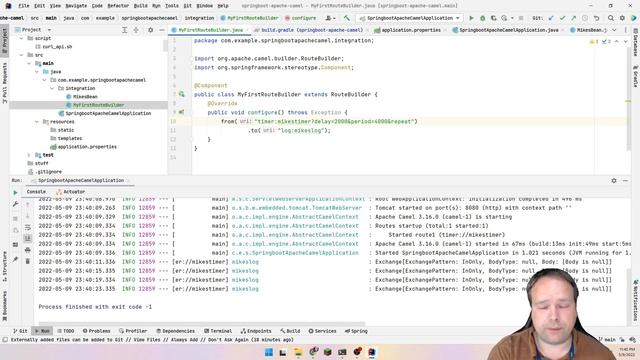
Task: Run the application with coverage
Action: [493, 18]
